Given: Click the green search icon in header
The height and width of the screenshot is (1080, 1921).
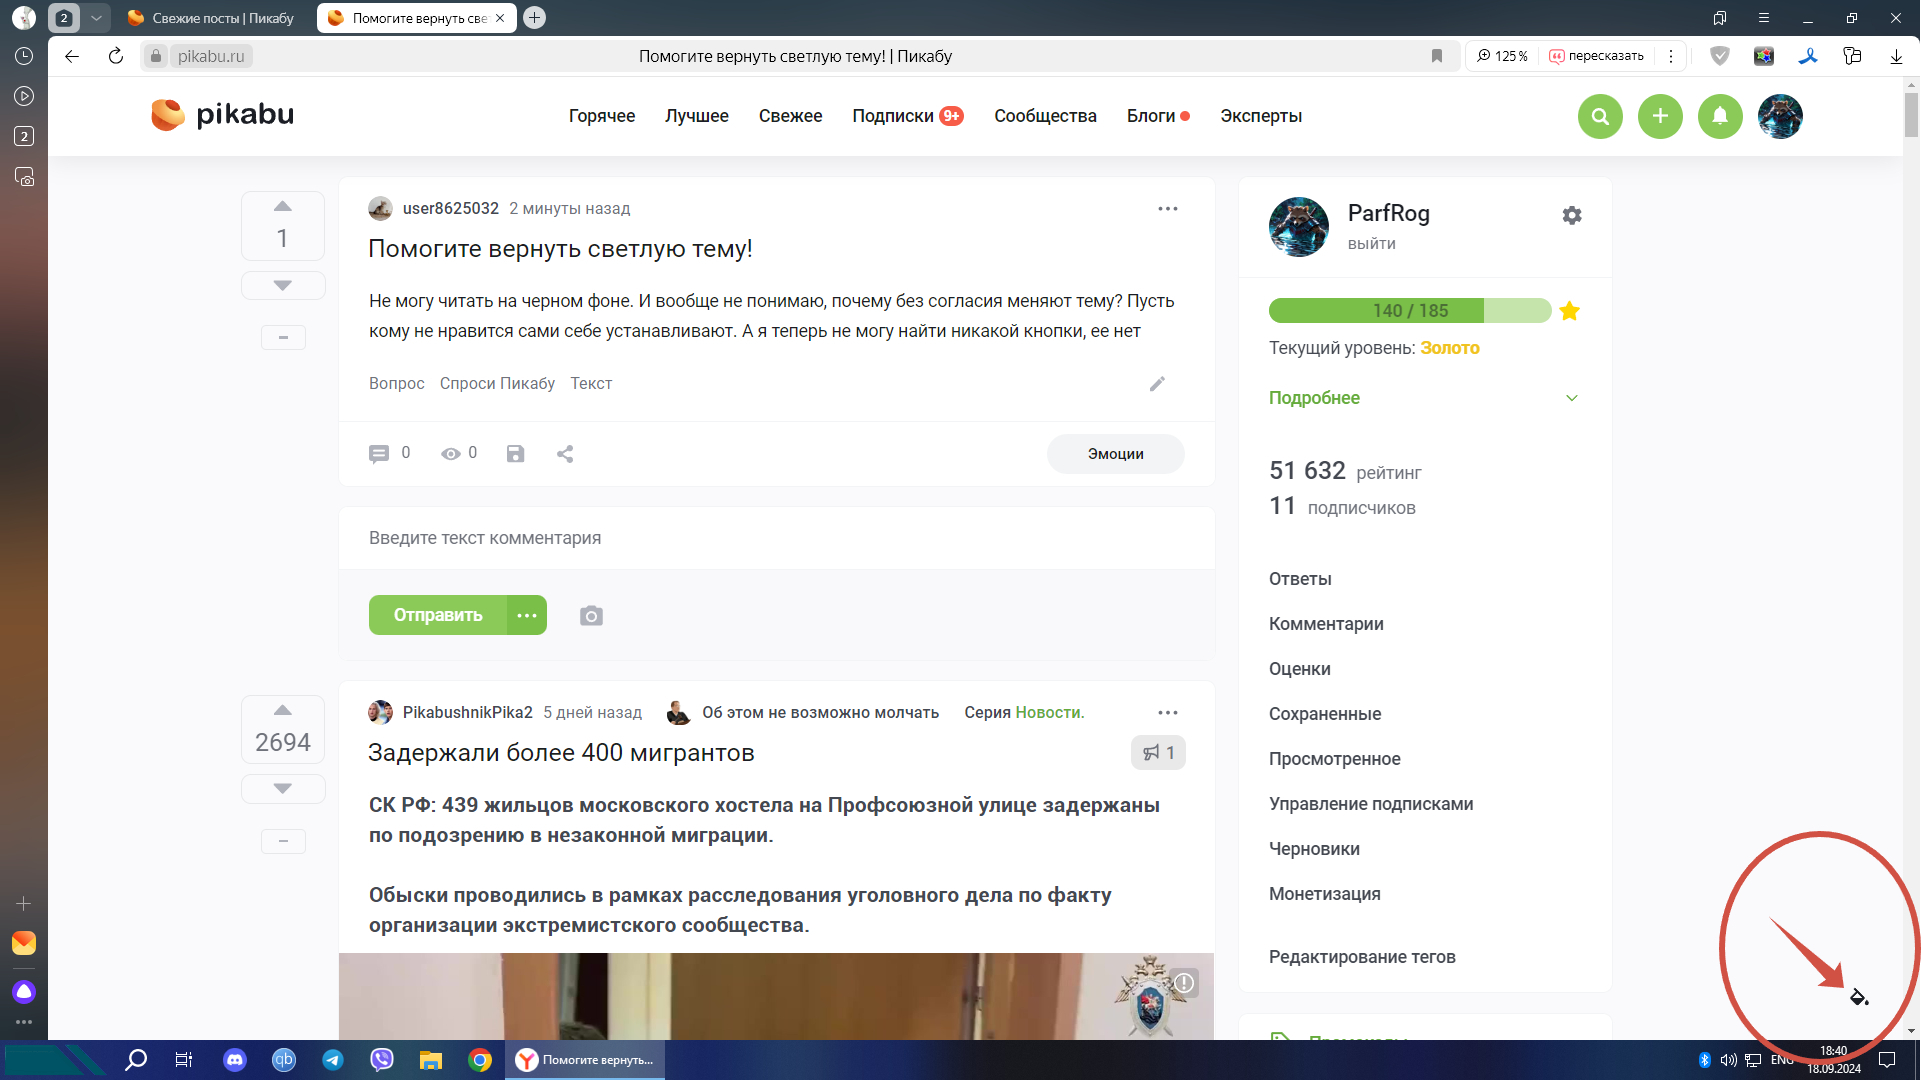Looking at the screenshot, I should pyautogui.click(x=1600, y=116).
